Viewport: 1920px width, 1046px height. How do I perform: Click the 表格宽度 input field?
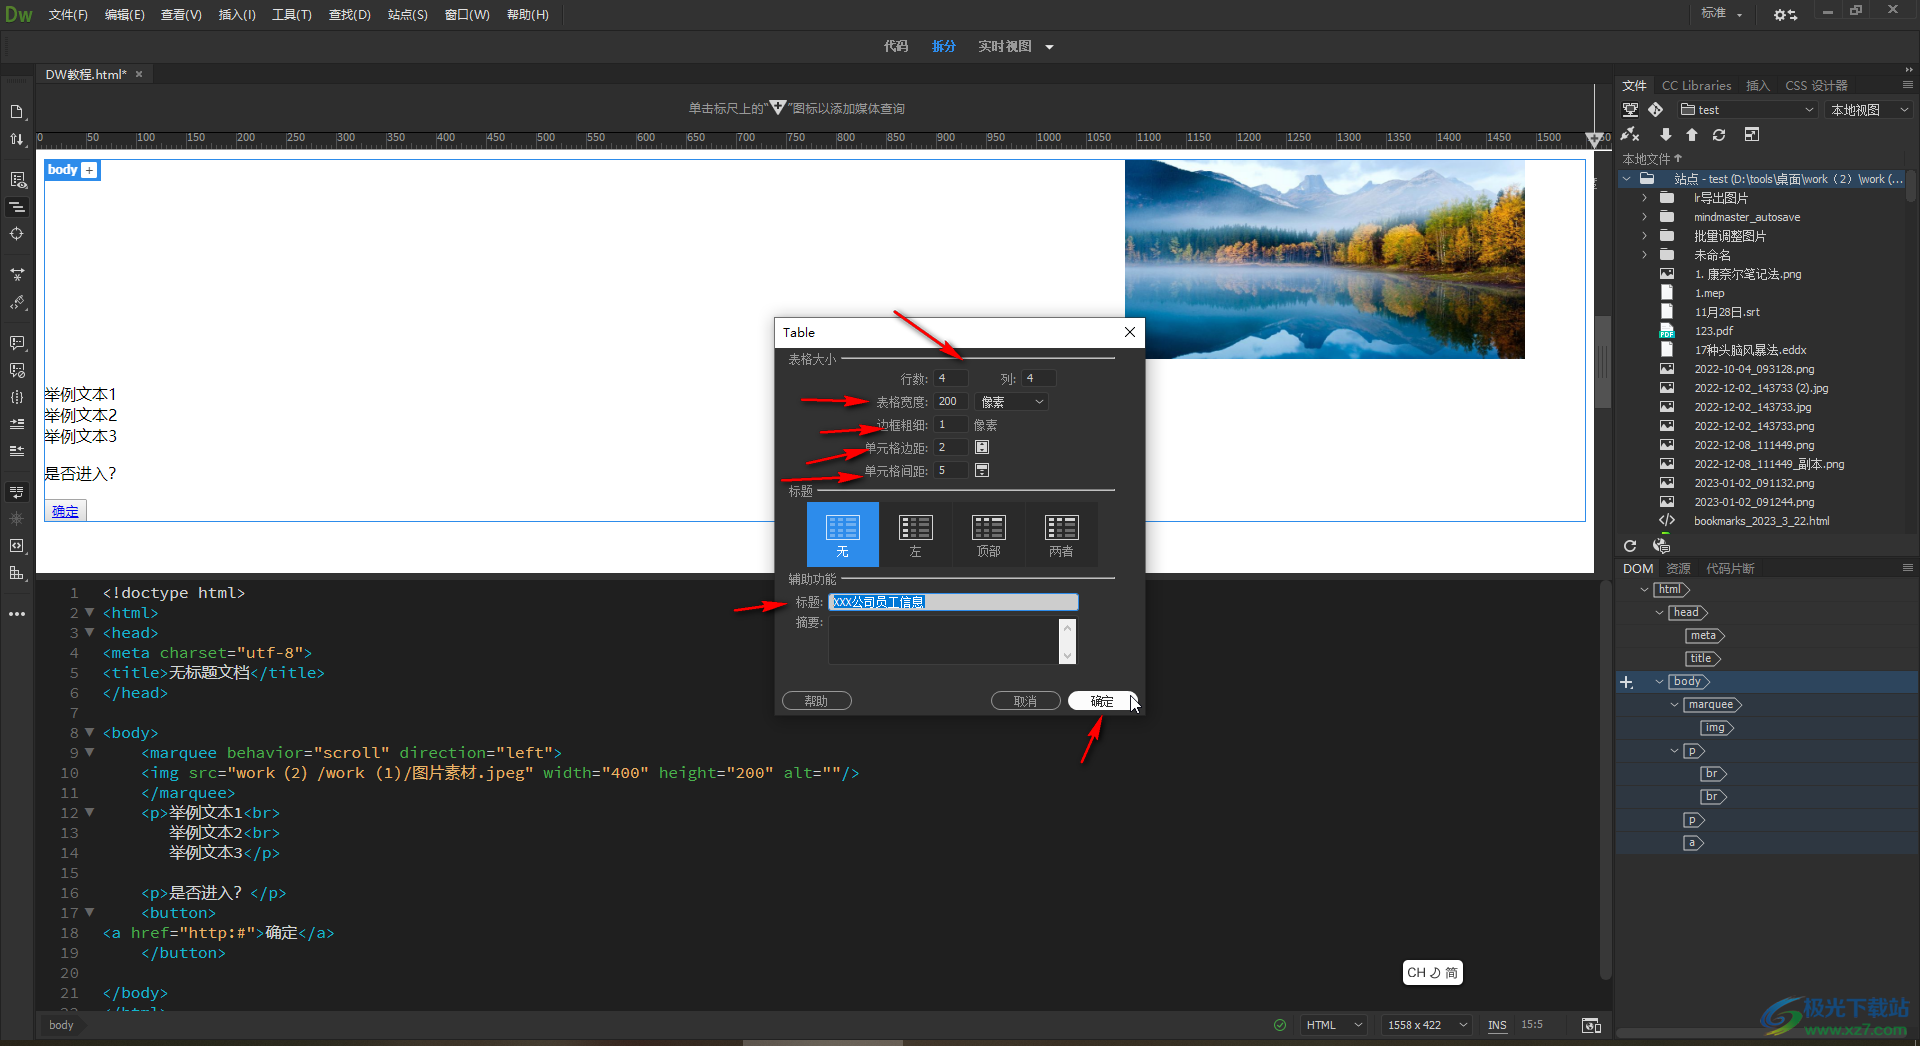pyautogui.click(x=951, y=401)
